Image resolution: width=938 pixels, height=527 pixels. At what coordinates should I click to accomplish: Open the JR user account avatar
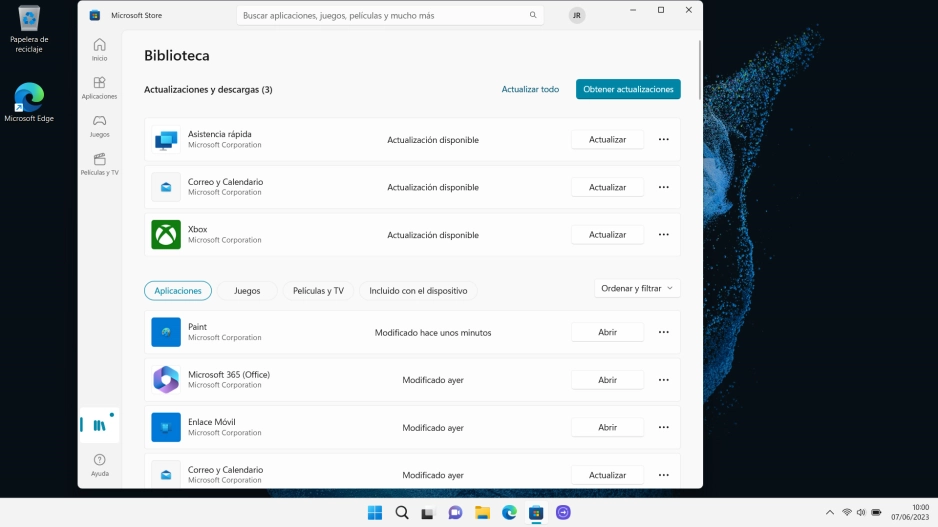click(577, 16)
